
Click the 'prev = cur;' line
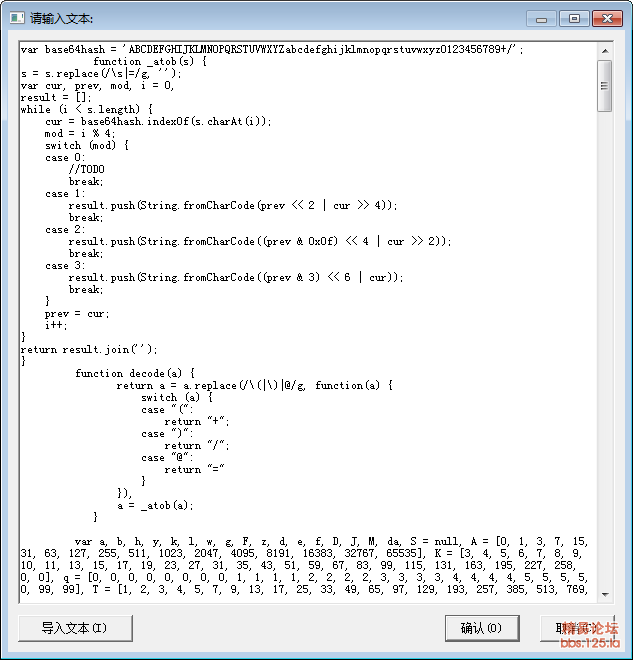(77, 314)
